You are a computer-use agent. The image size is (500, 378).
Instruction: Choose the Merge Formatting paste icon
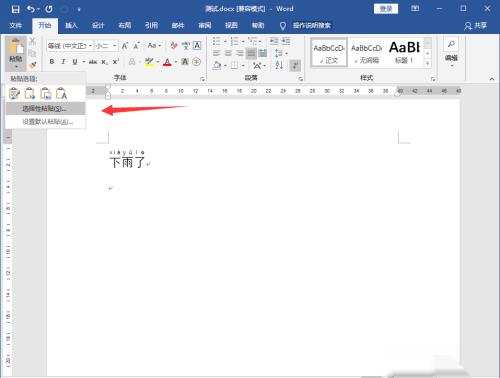30,93
